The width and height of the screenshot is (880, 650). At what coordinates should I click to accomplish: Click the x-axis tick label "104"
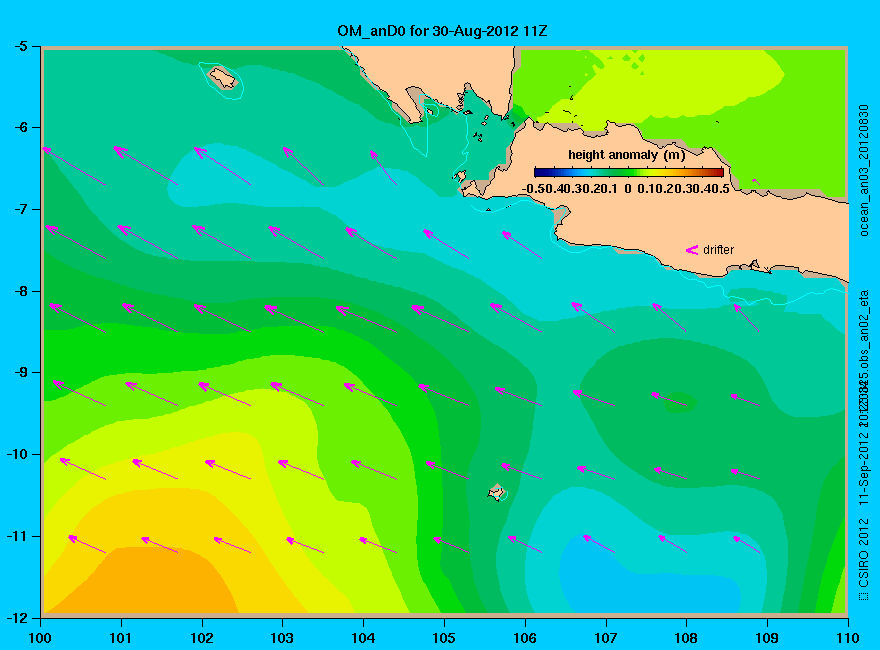(x=363, y=638)
